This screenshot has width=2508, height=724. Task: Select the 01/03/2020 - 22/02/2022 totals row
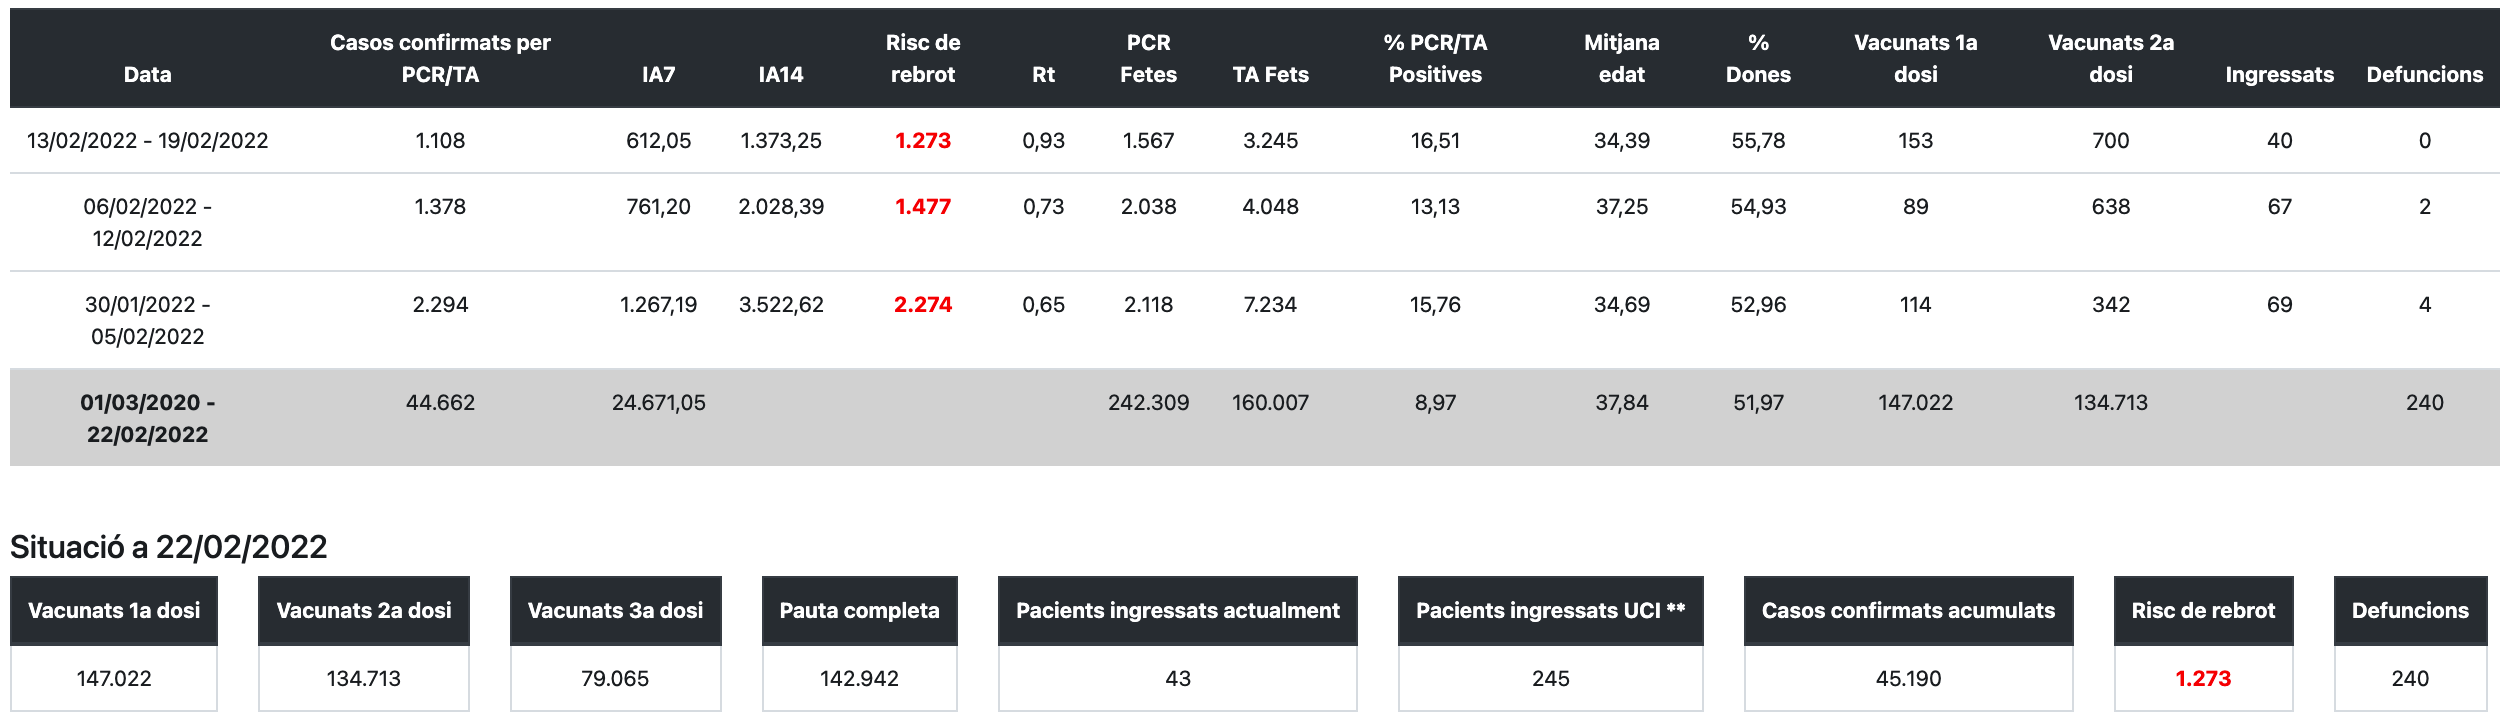click(x=147, y=418)
